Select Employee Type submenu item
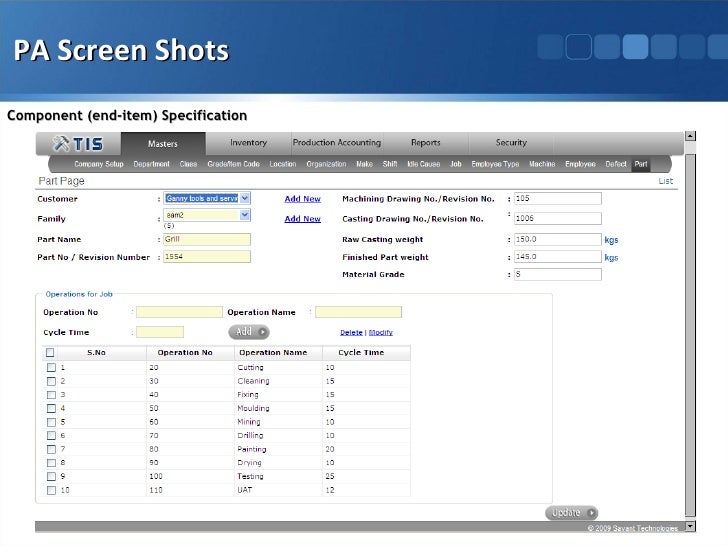This screenshot has height=546, width=728. point(495,164)
